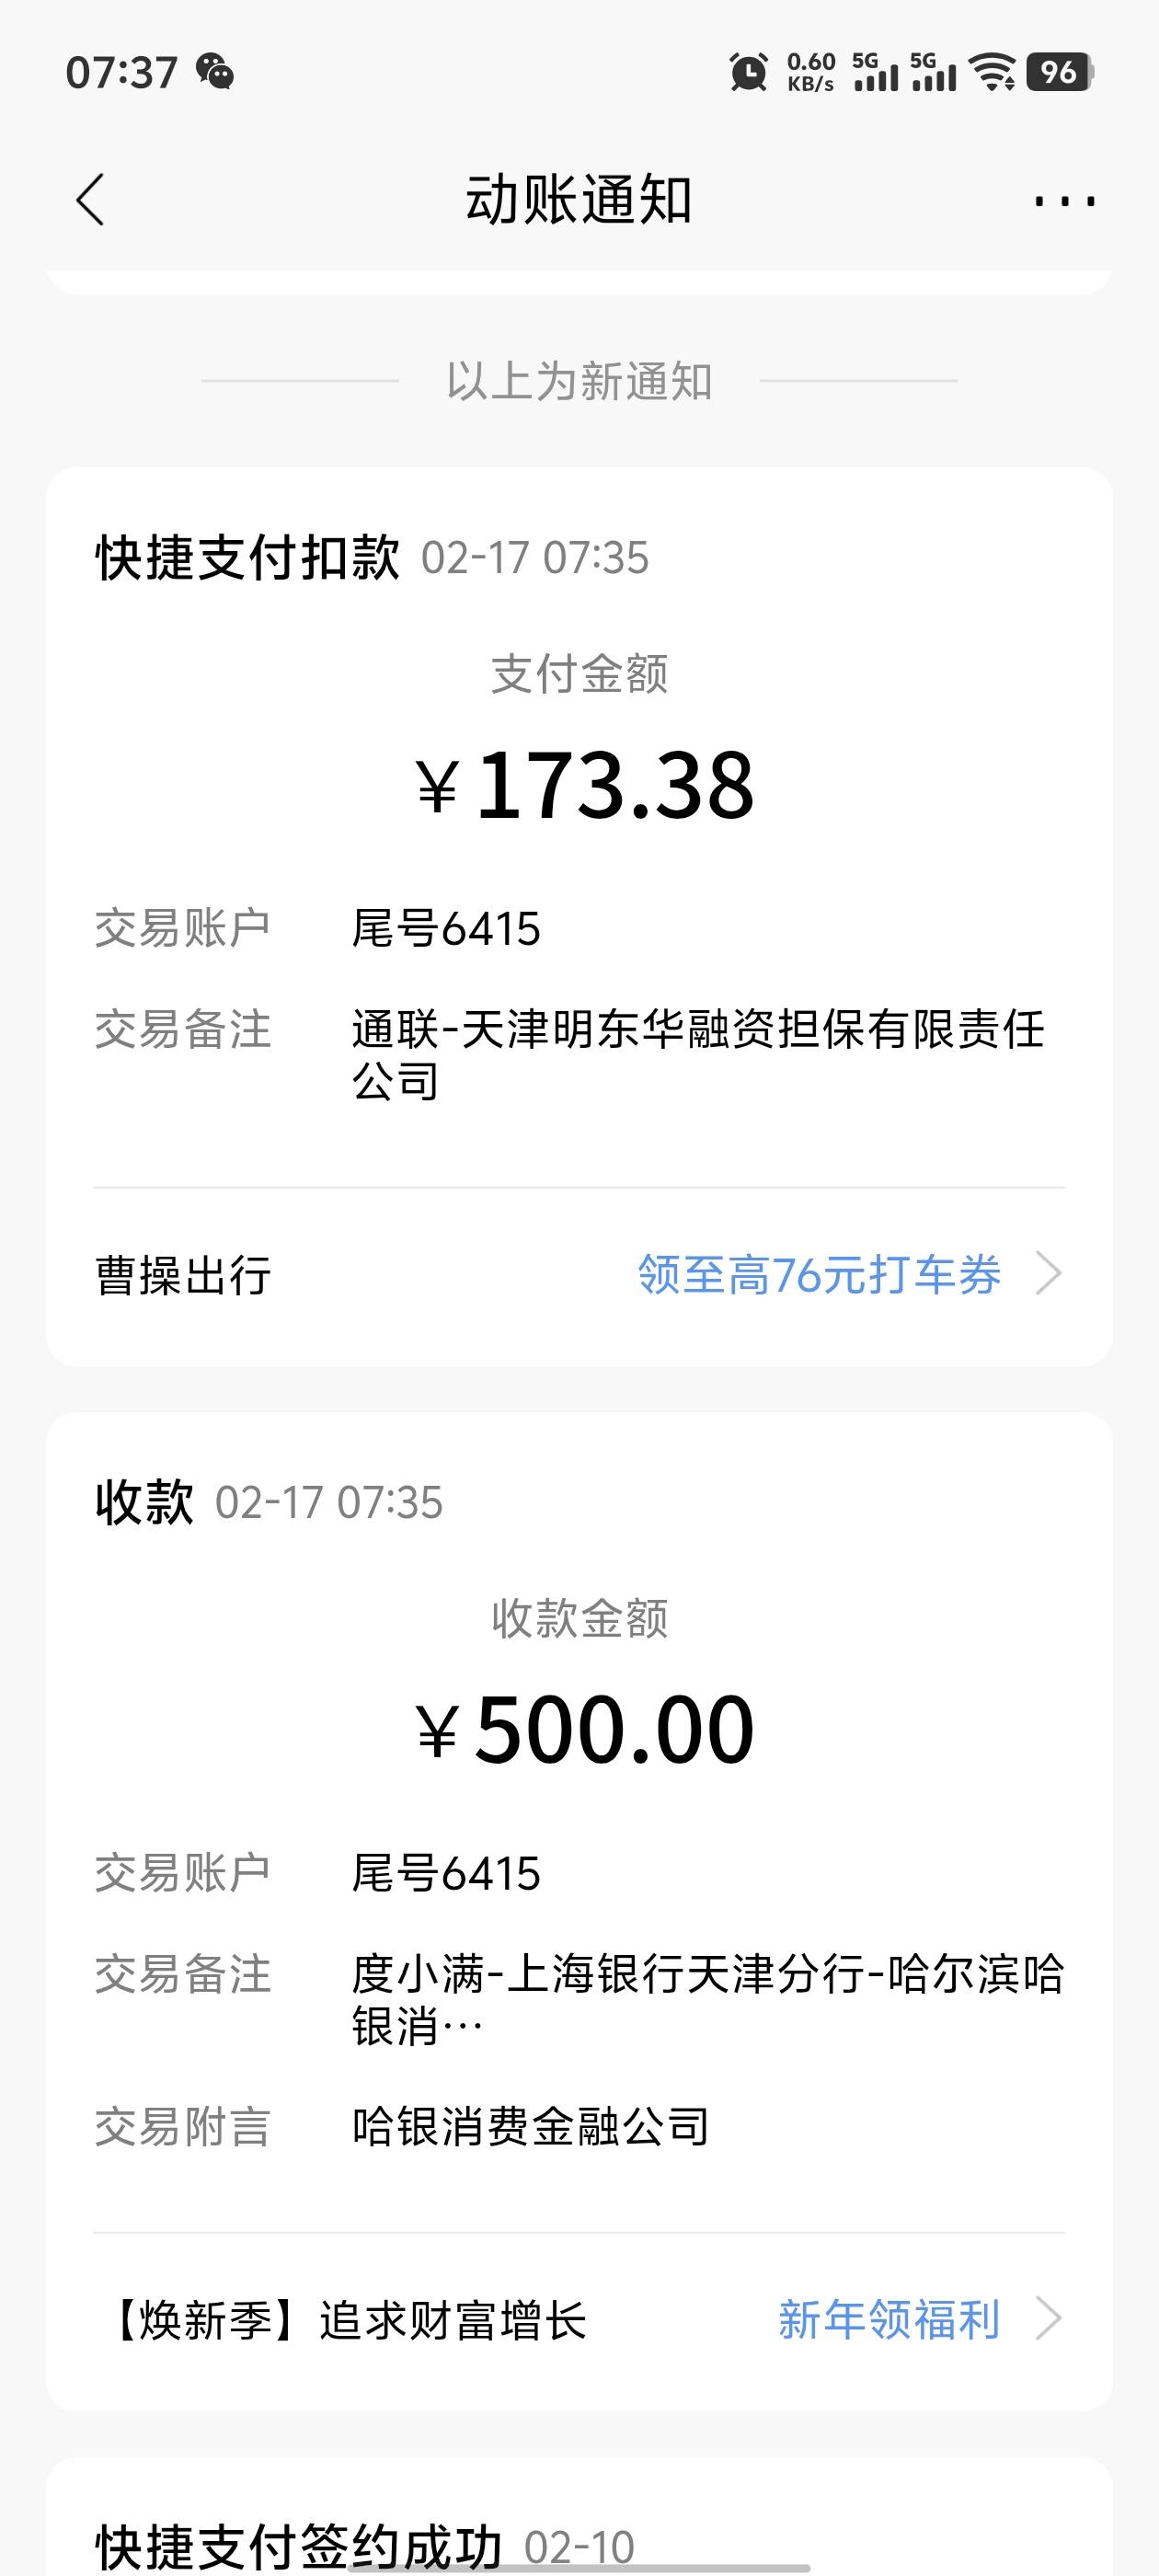Expand chevron next to 打车券 offer

(1048, 1275)
